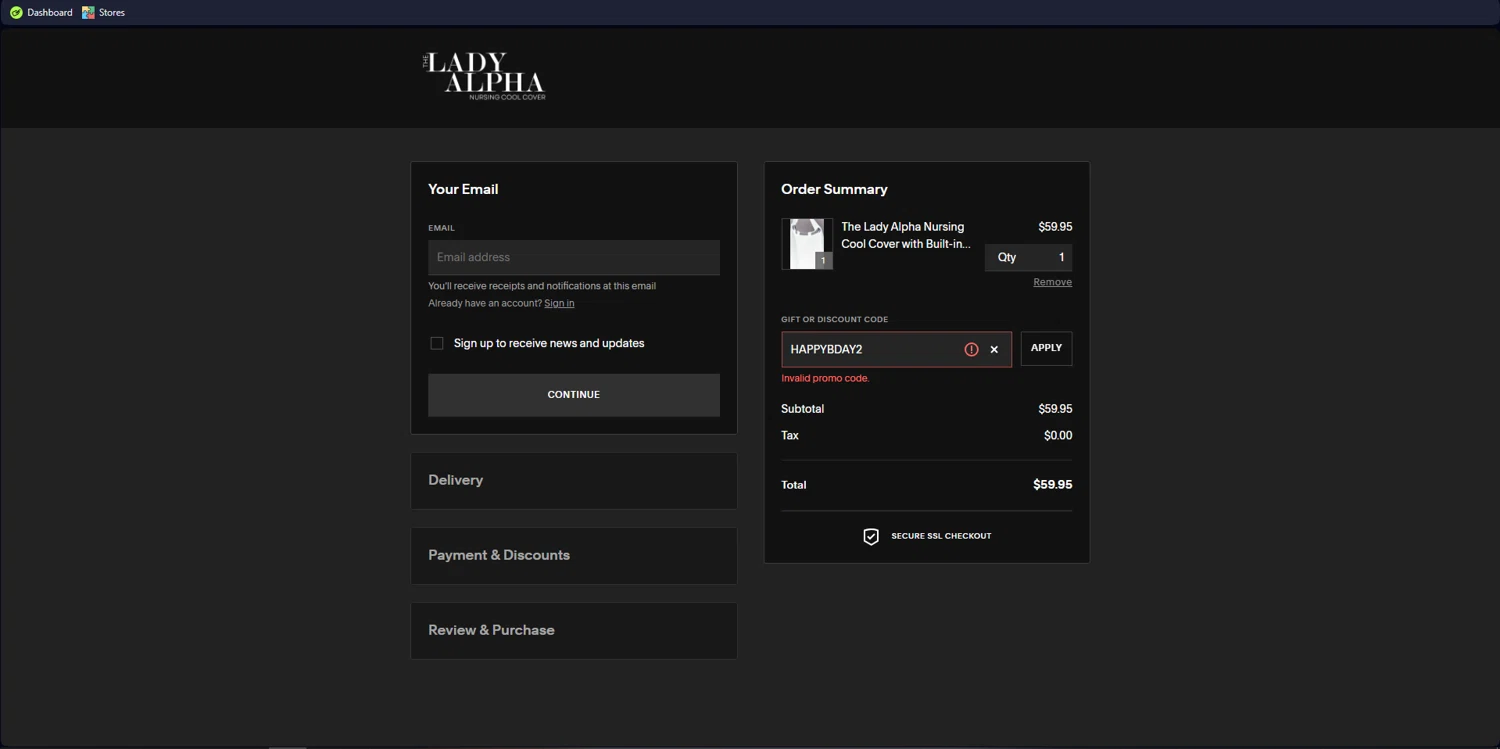1500x749 pixels.
Task: Expand the Delivery section
Action: (574, 480)
